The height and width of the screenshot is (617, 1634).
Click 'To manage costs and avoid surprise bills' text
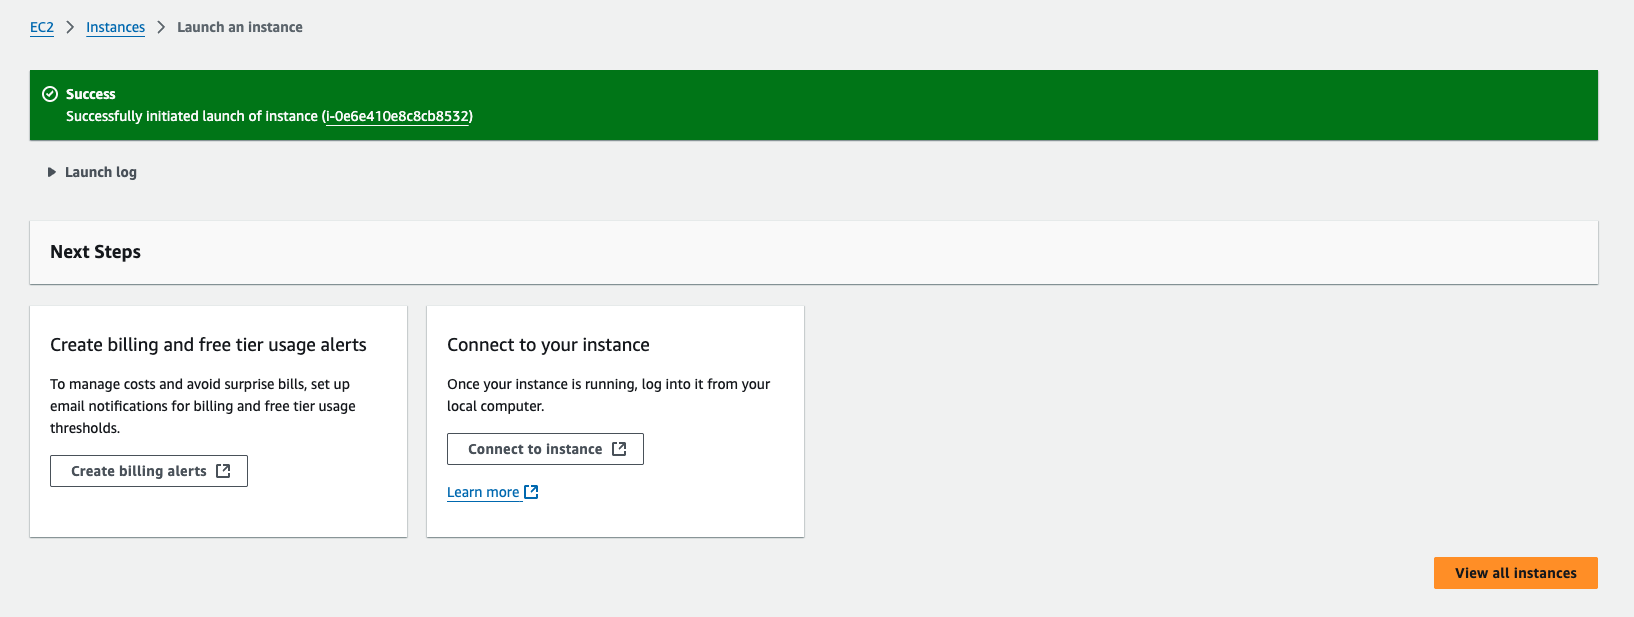tap(203, 406)
